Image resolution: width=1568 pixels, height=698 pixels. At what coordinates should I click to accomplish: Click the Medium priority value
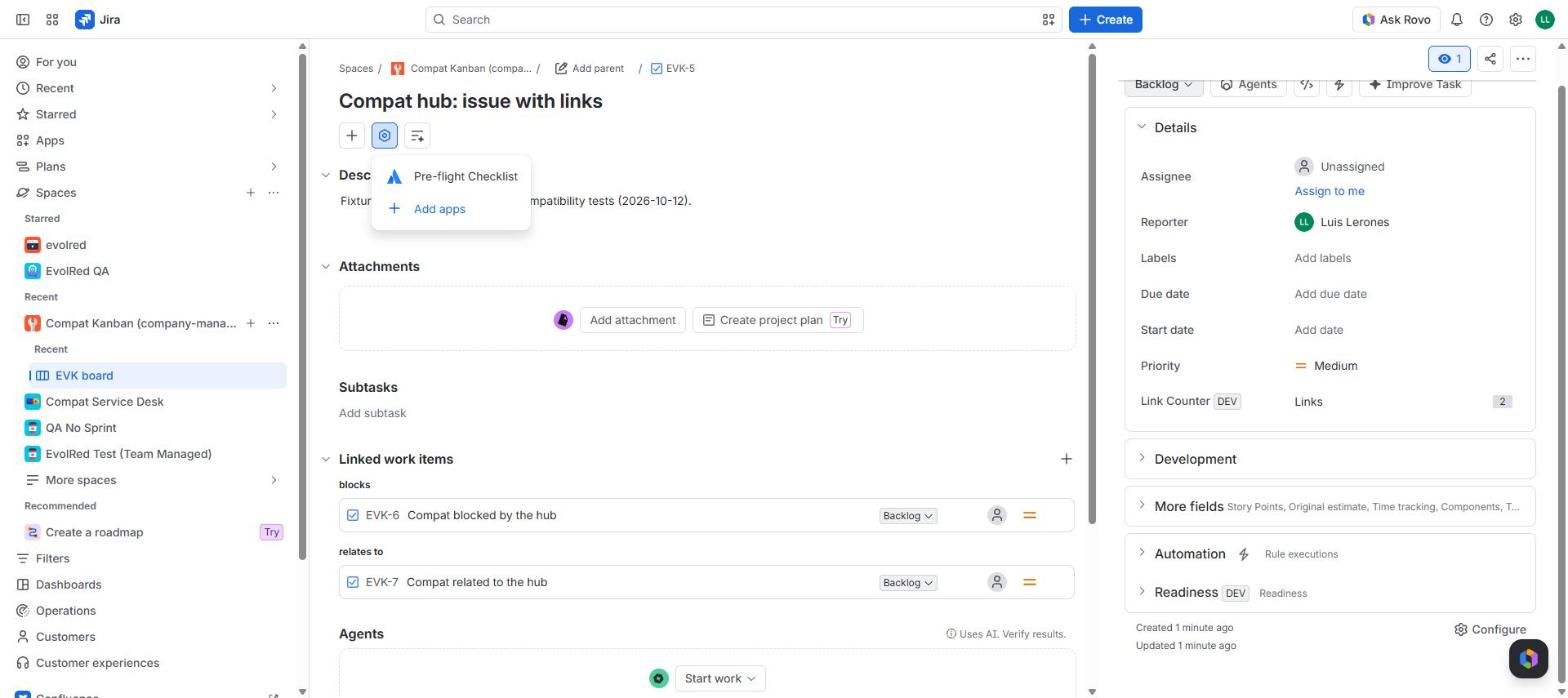point(1326,366)
